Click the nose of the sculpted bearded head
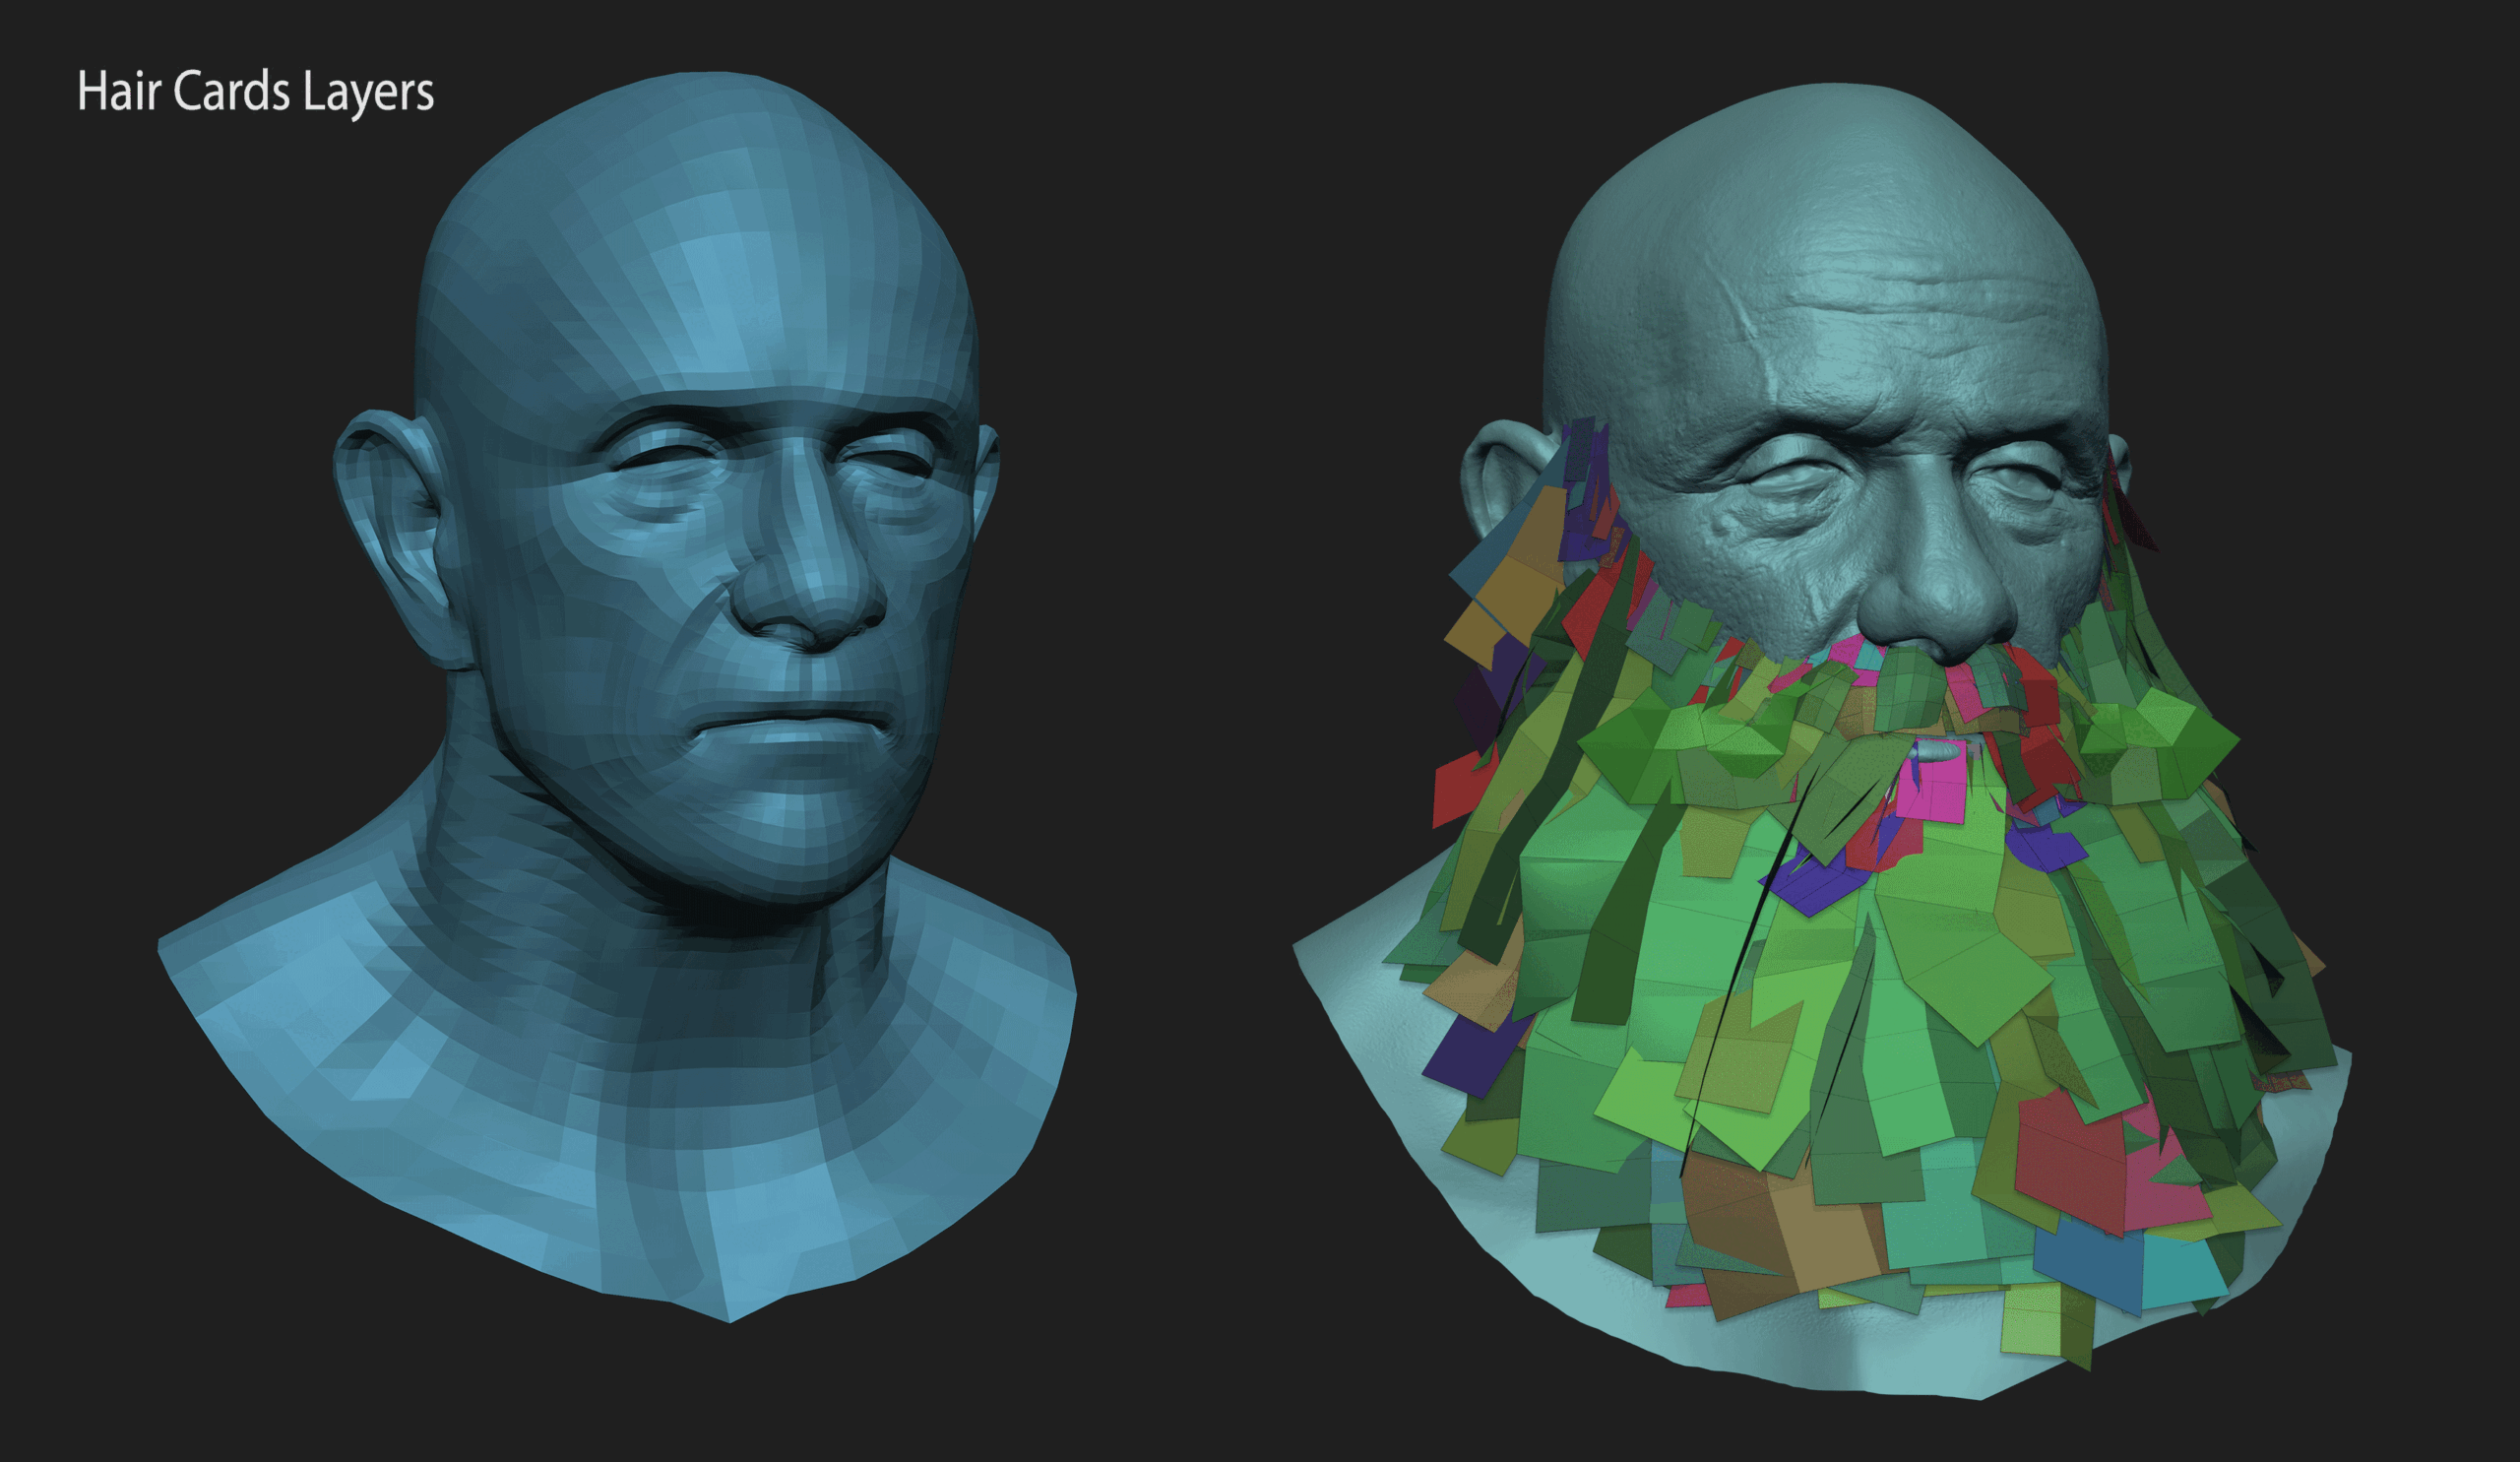The height and width of the screenshot is (1462, 2520). [x=1940, y=600]
